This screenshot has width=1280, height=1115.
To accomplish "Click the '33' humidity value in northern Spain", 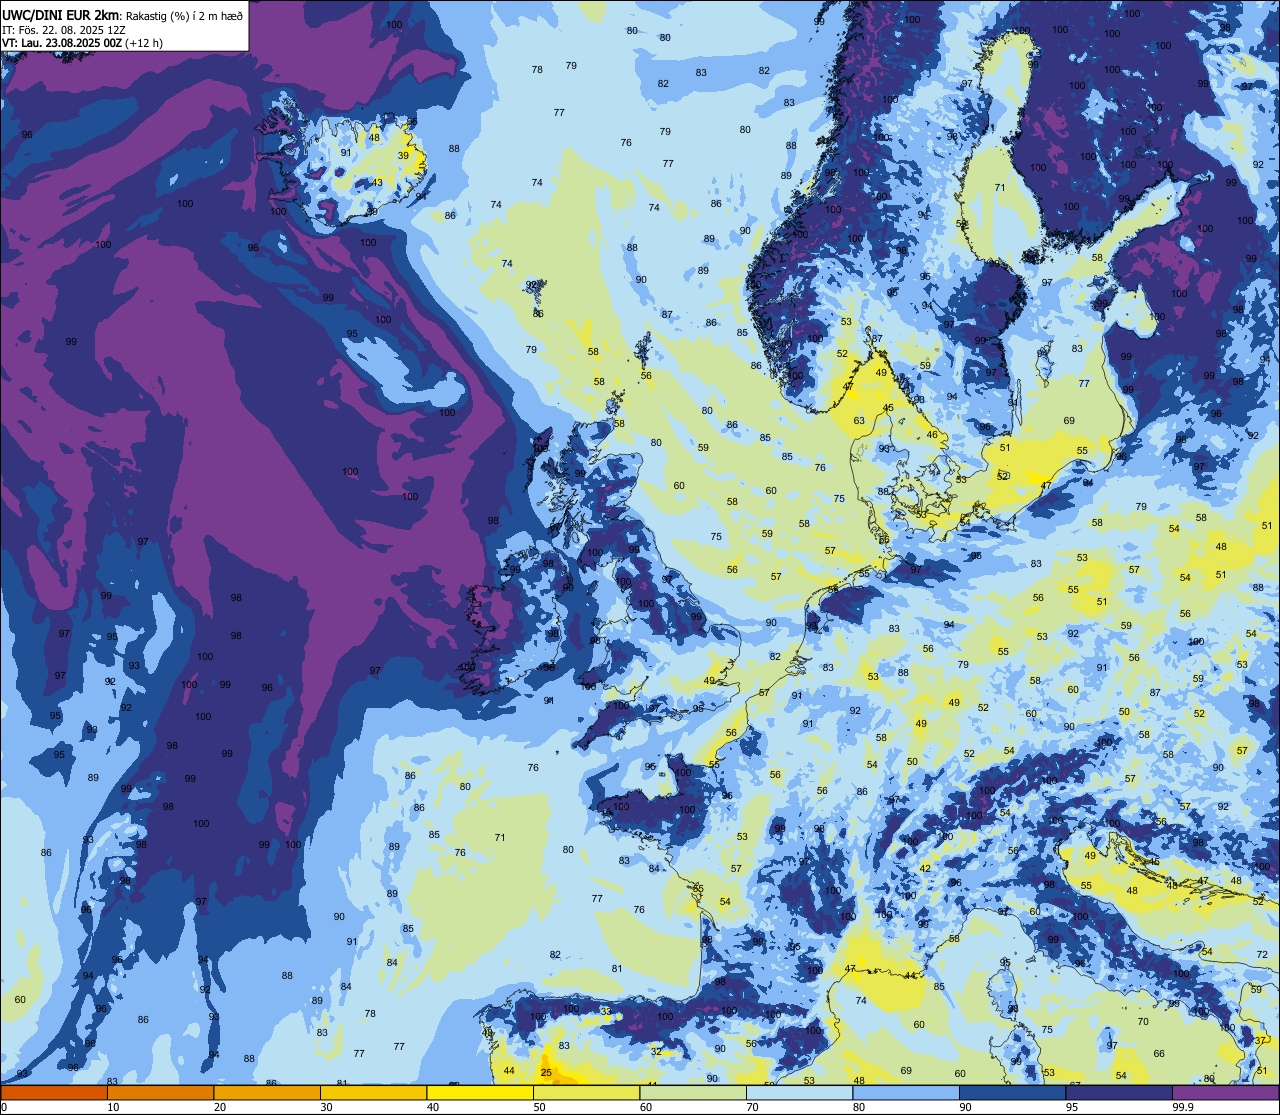I will point(606,1011).
